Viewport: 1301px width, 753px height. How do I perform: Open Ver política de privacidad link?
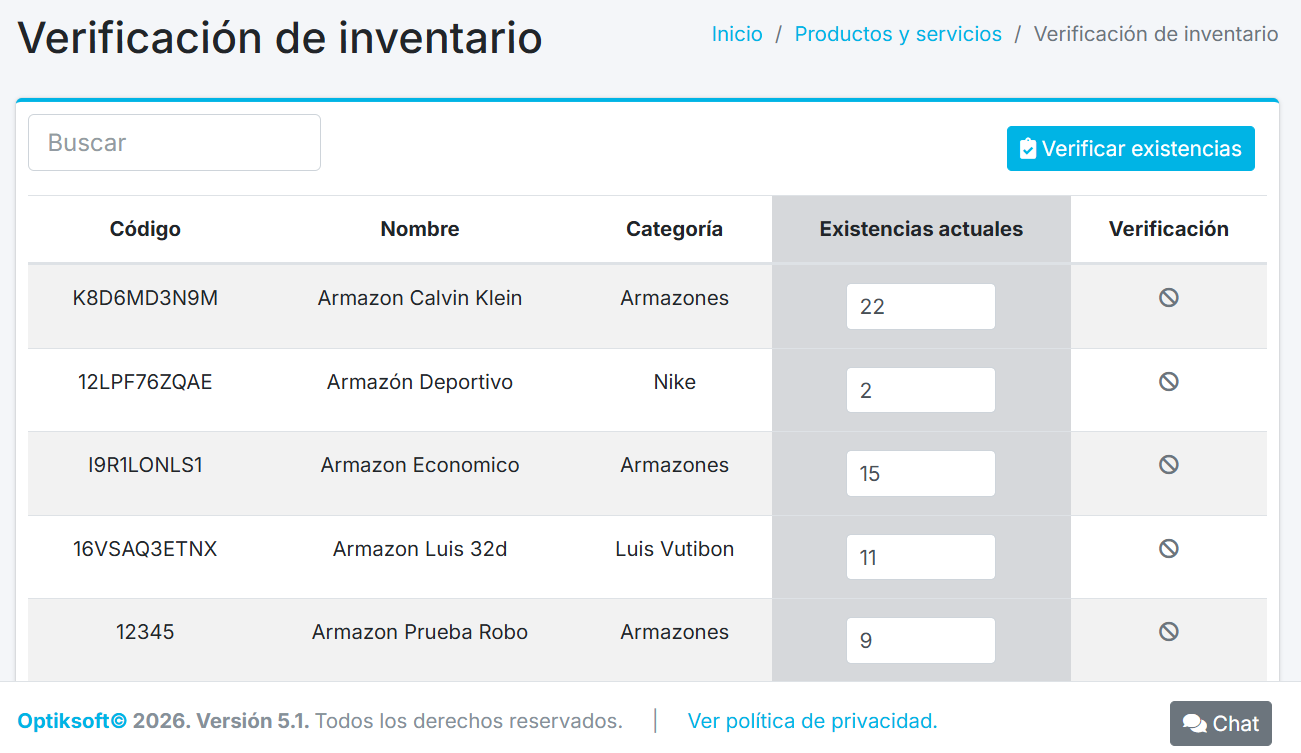tap(812, 721)
